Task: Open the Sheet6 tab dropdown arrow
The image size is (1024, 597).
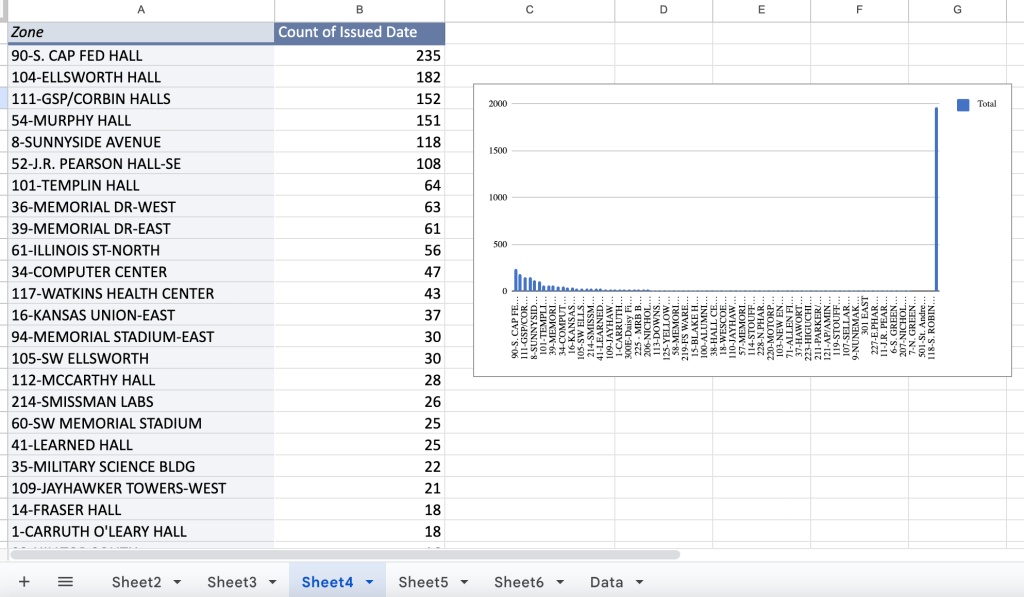Action: point(561,582)
